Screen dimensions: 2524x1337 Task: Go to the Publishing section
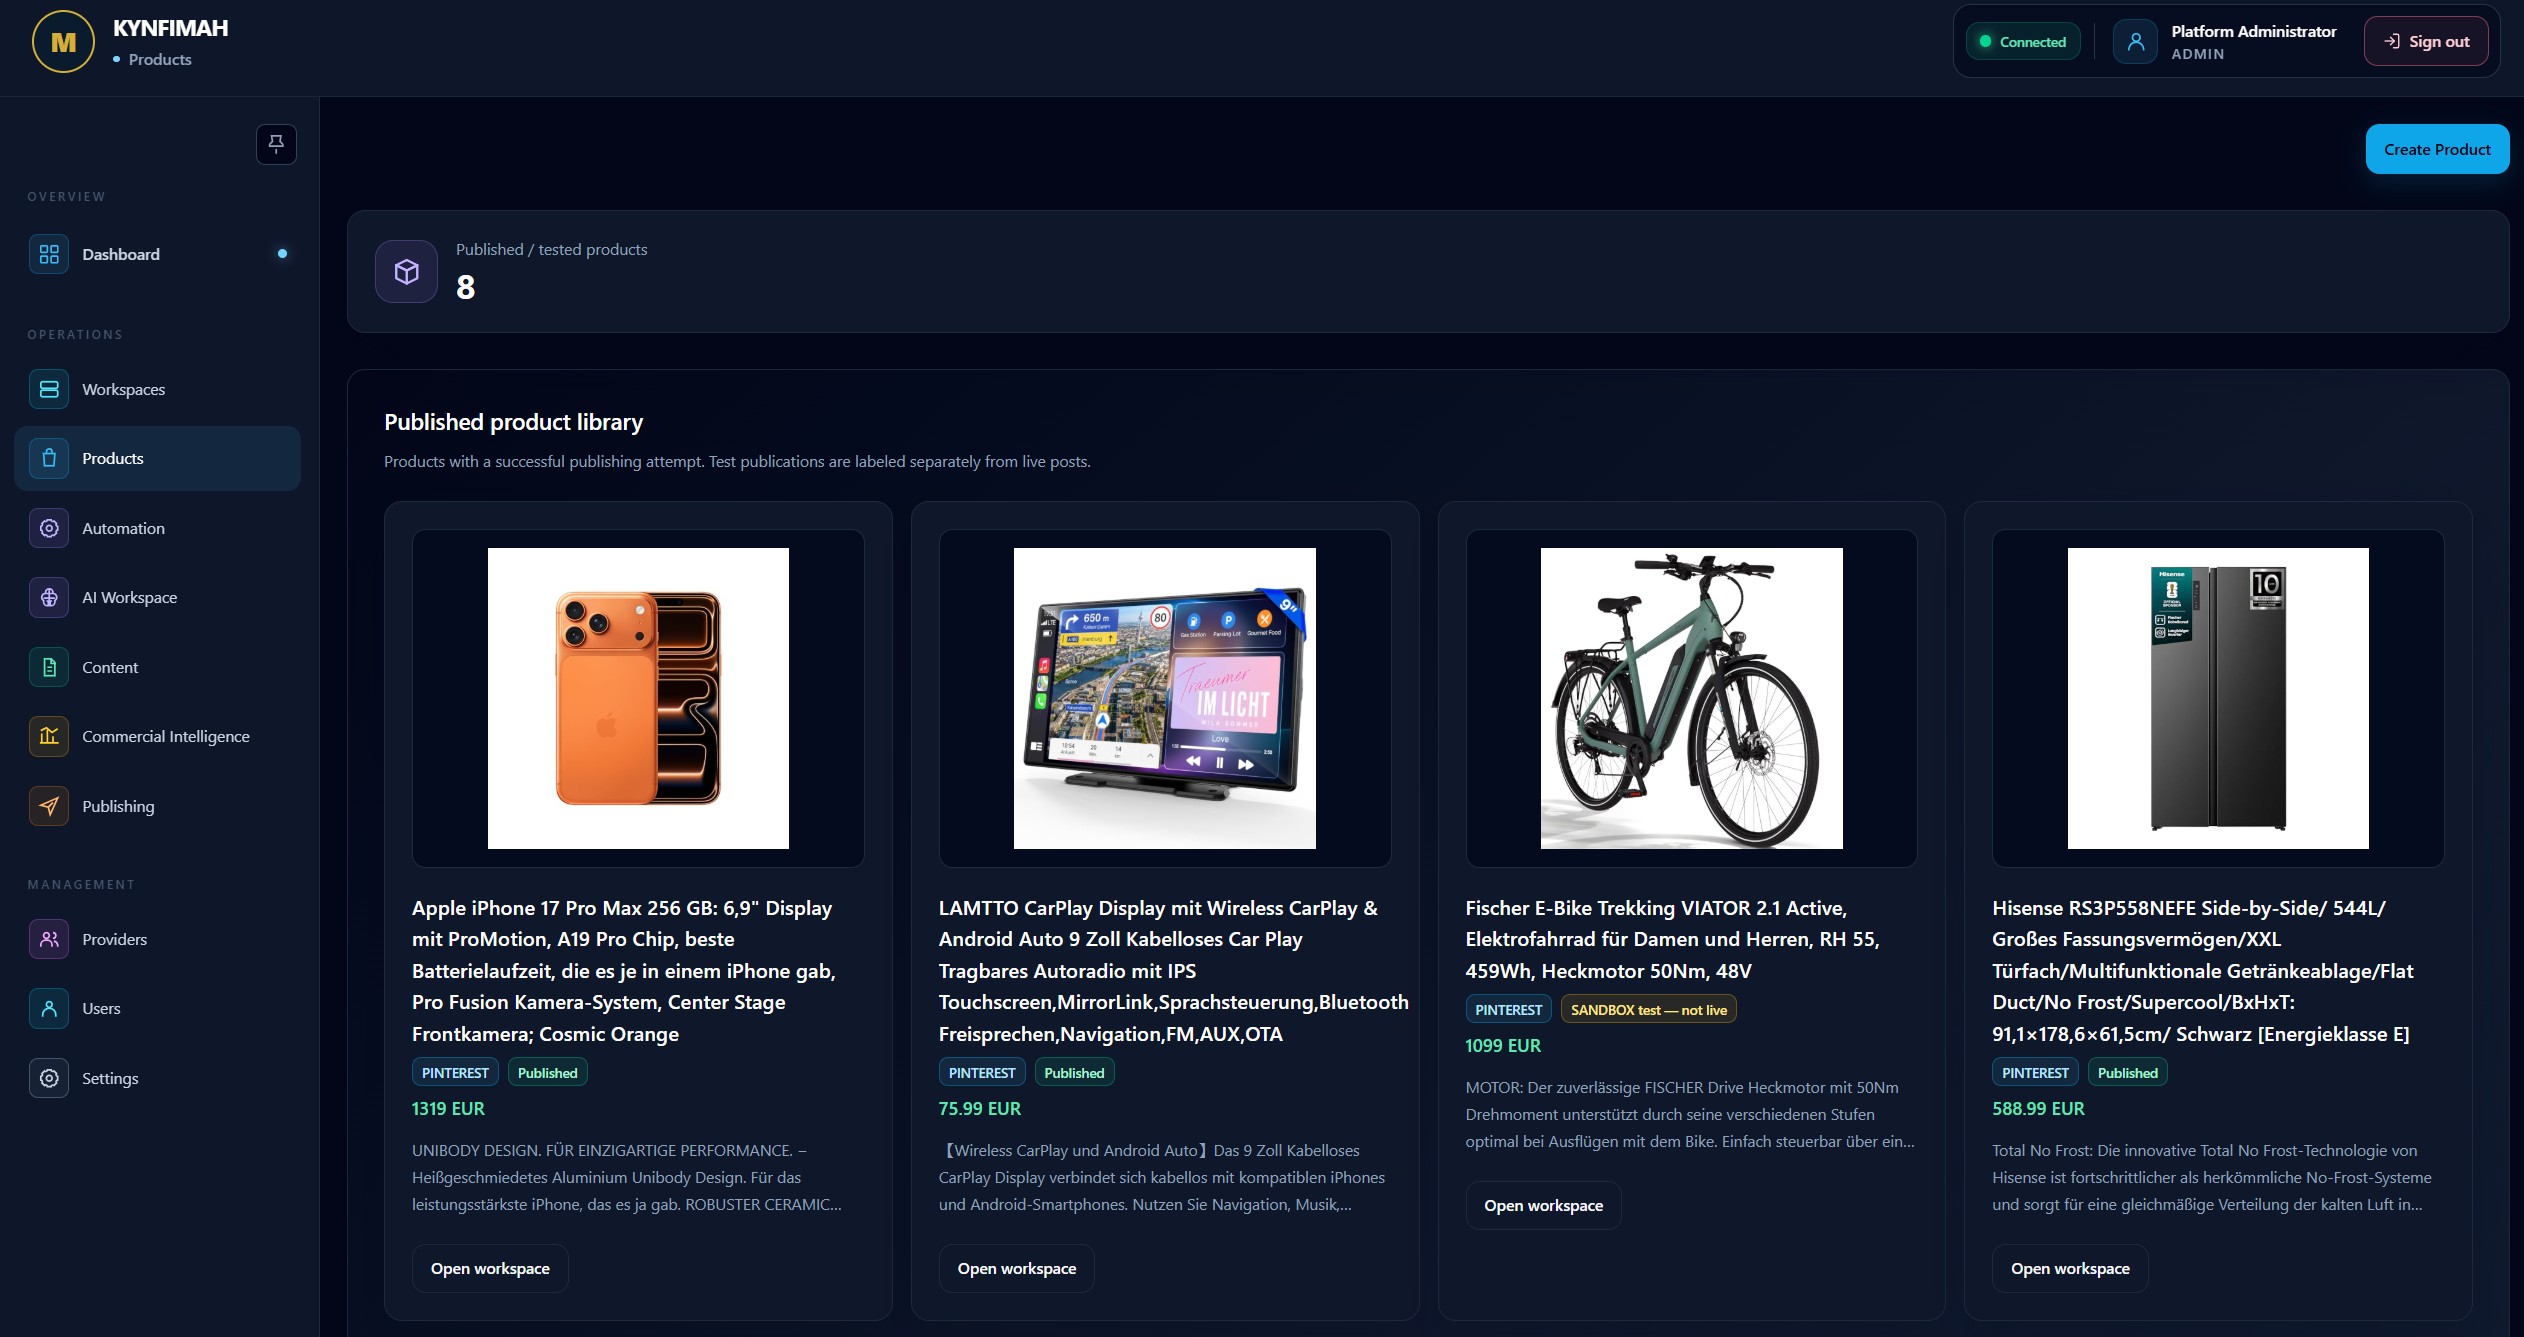(157, 806)
